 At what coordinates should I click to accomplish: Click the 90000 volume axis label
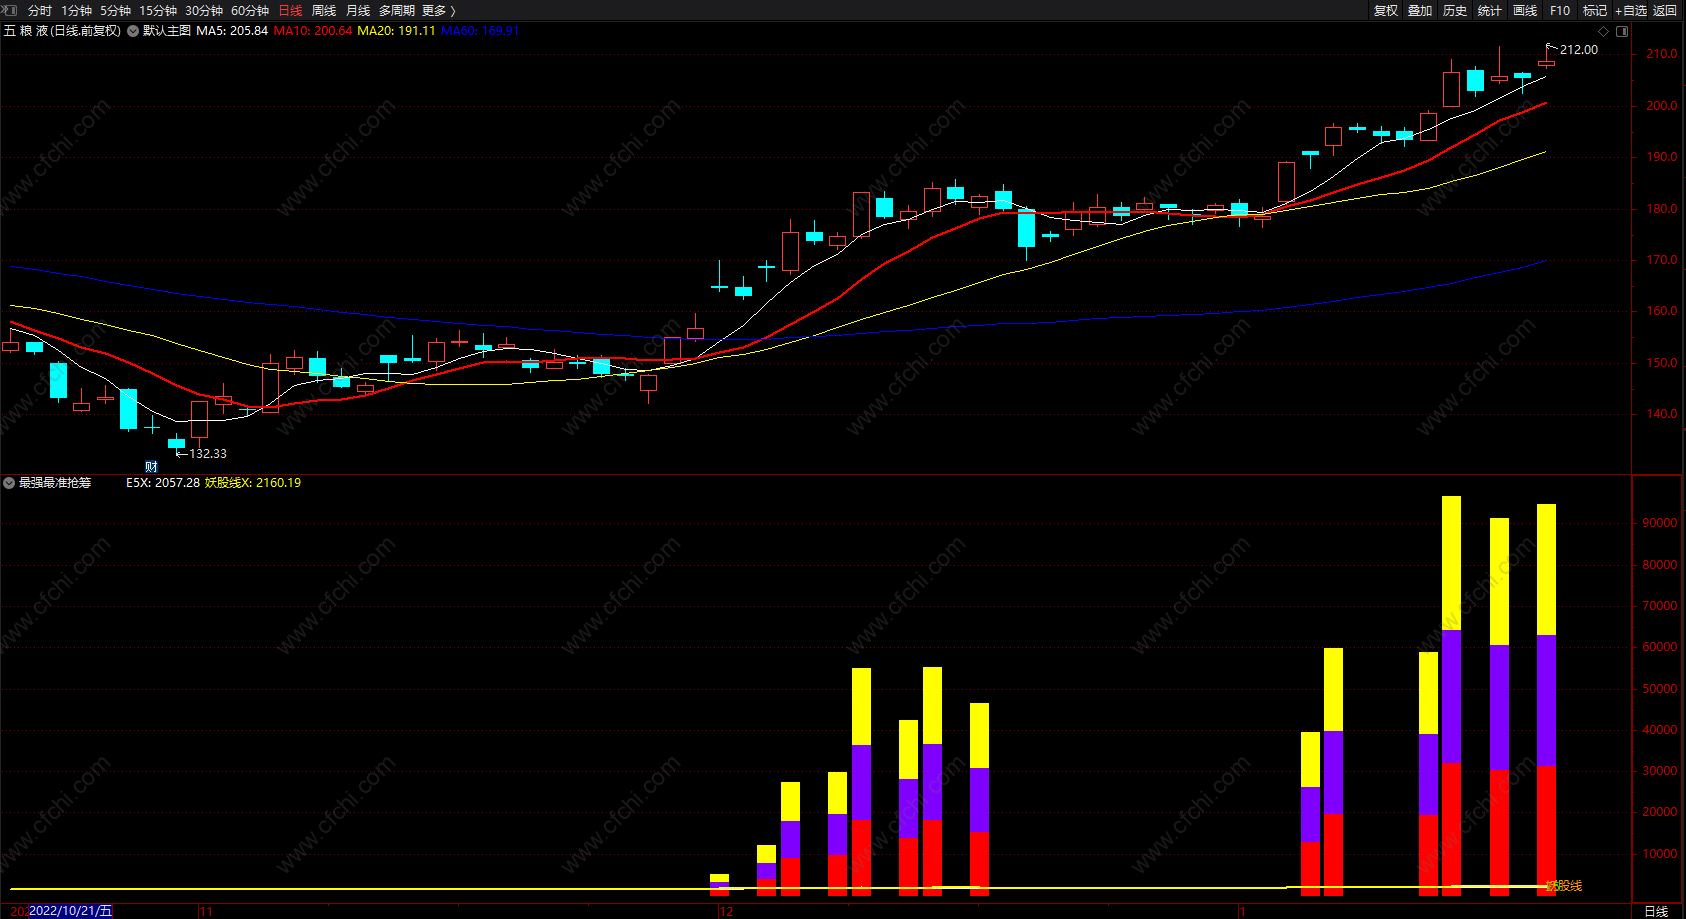coord(1660,523)
